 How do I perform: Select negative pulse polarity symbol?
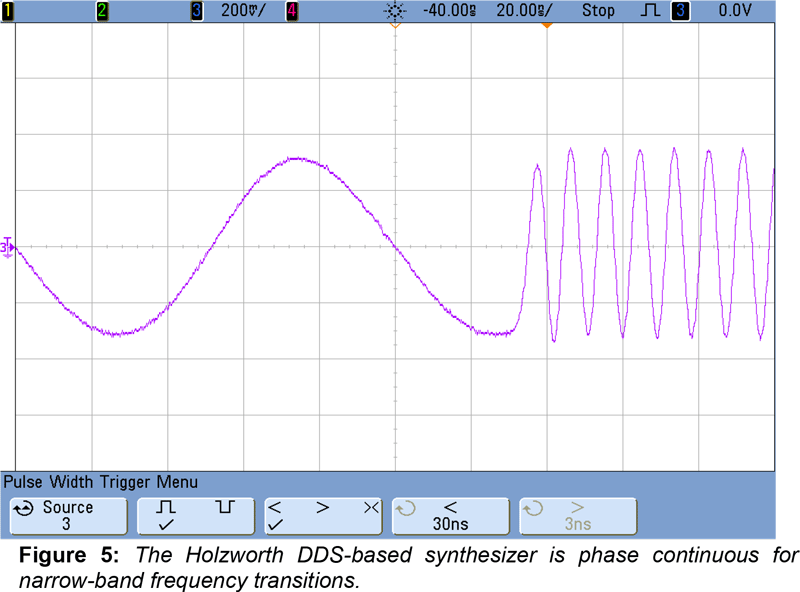[x=223, y=507]
